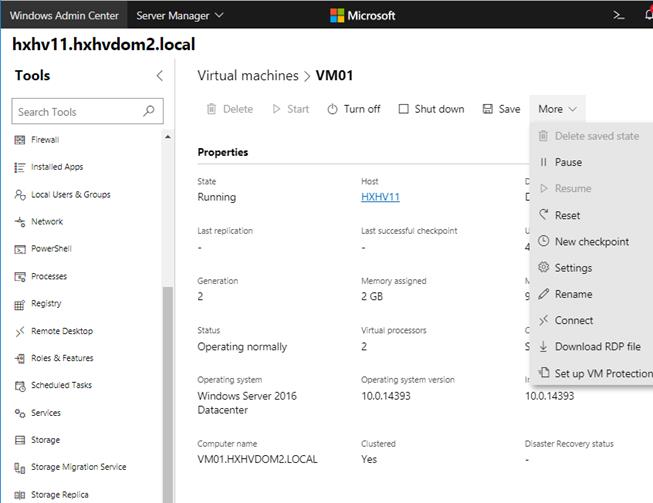The image size is (653, 503).
Task: Click the Storage Replica icon
Action: tap(20, 495)
